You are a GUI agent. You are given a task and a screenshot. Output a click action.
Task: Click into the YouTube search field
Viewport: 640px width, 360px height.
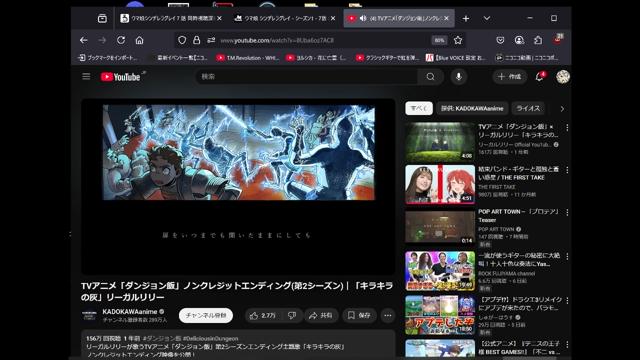tap(307, 77)
